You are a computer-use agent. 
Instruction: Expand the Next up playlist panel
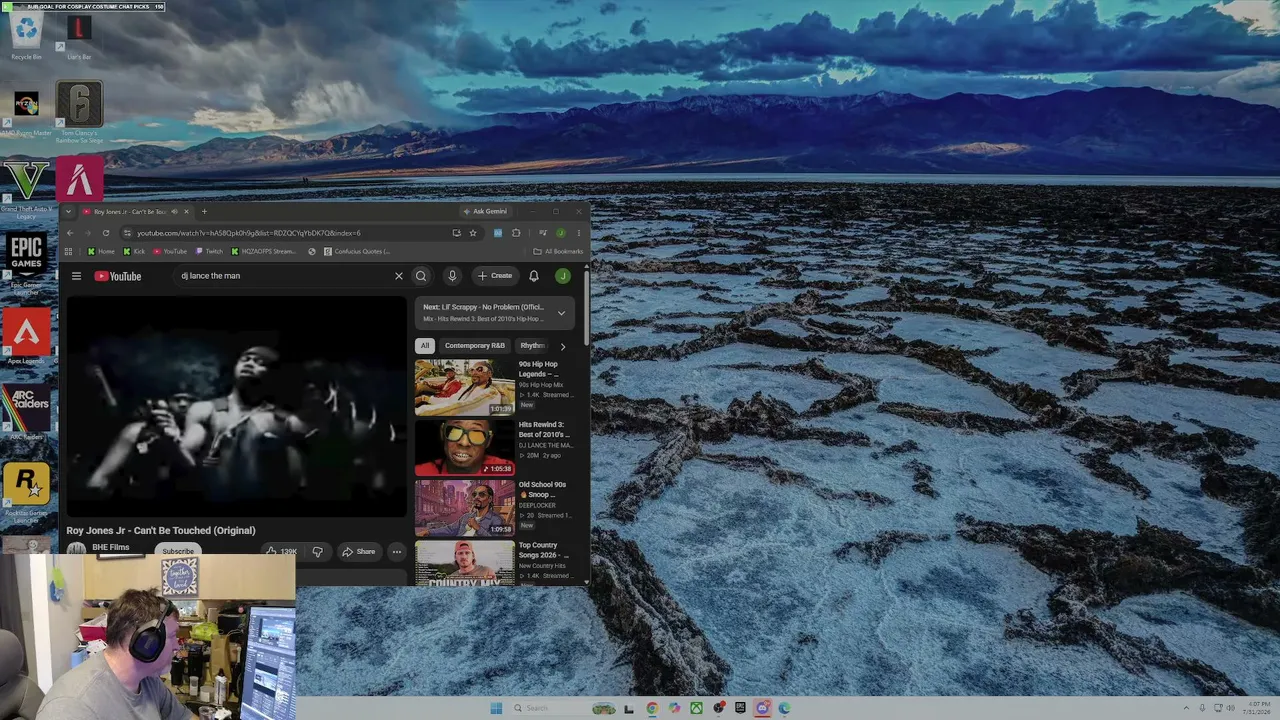pyautogui.click(x=561, y=313)
